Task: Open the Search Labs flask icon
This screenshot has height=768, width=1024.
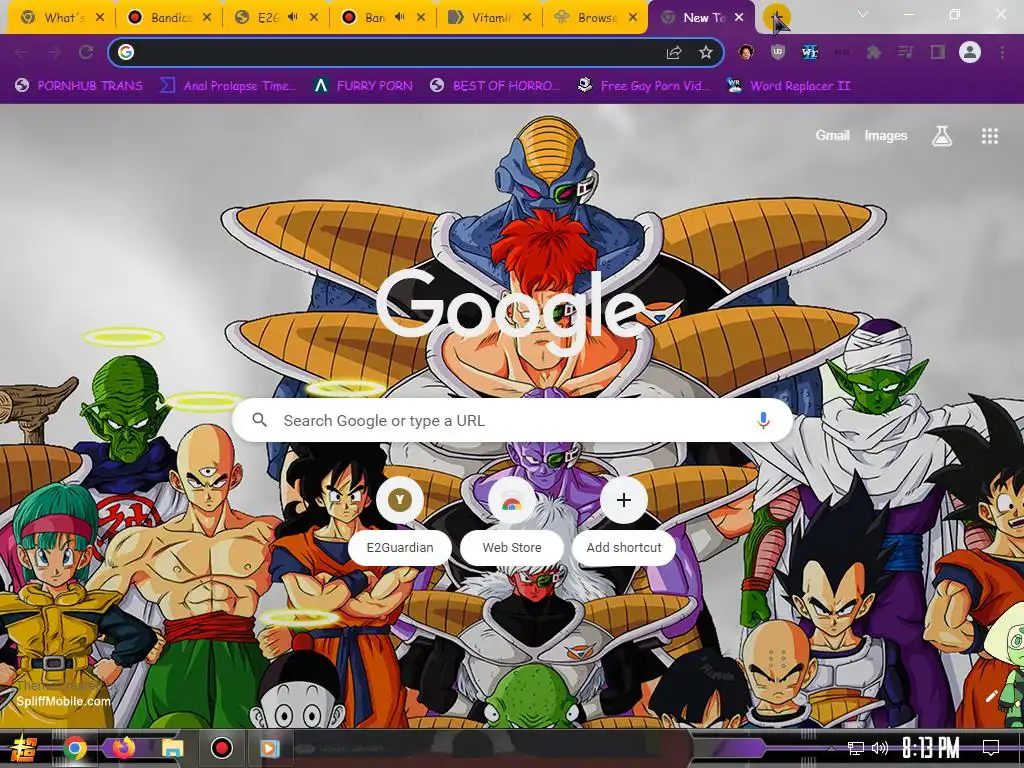Action: 942,136
